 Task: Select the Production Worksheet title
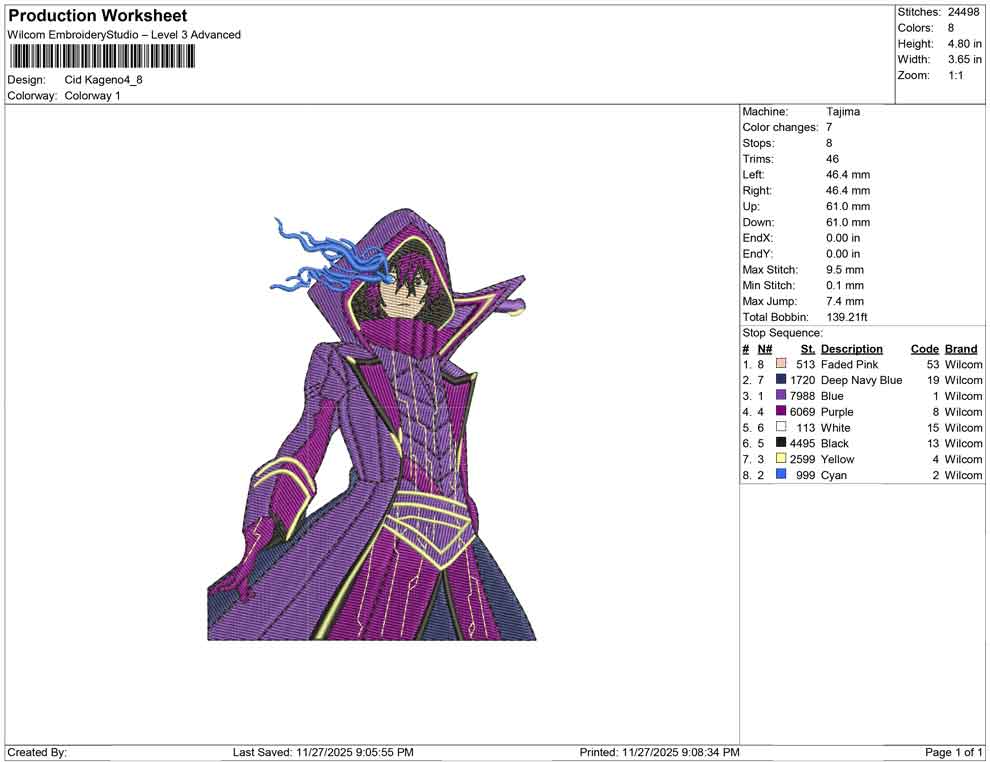coord(98,16)
